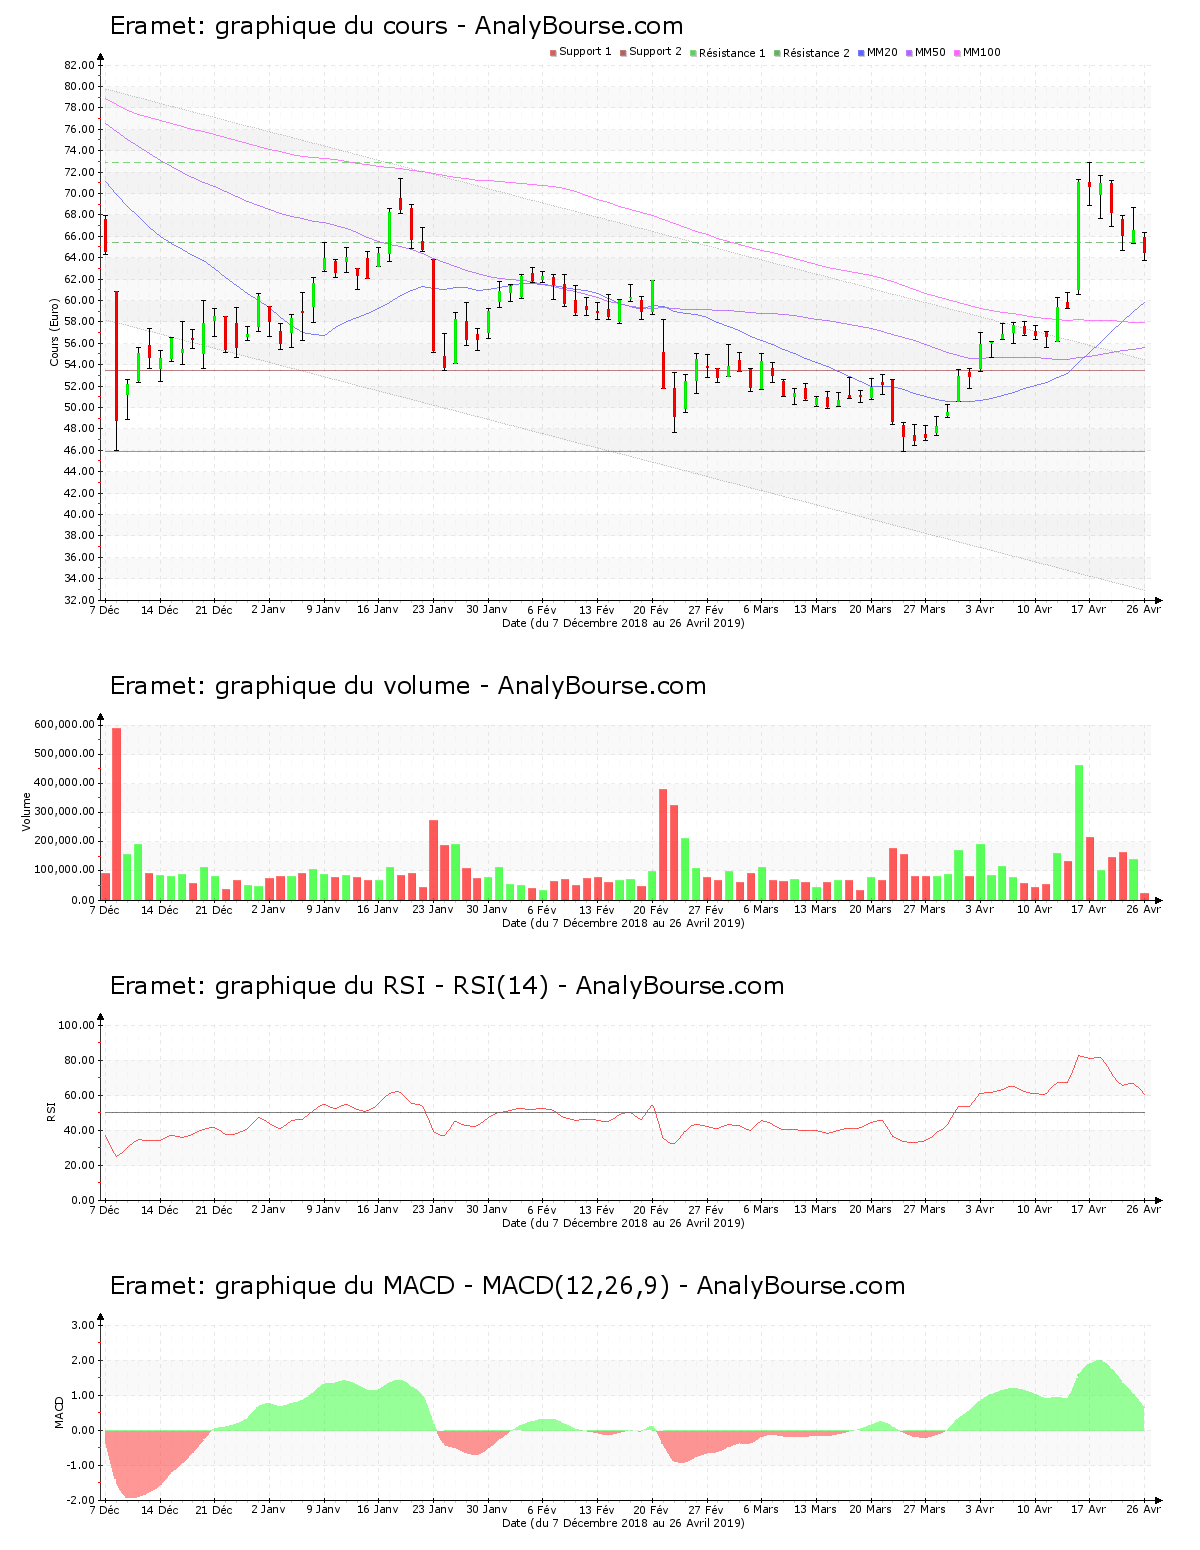
Task: Click the tall green candlestick in mid-April on the price chart
Action: tap(1079, 236)
